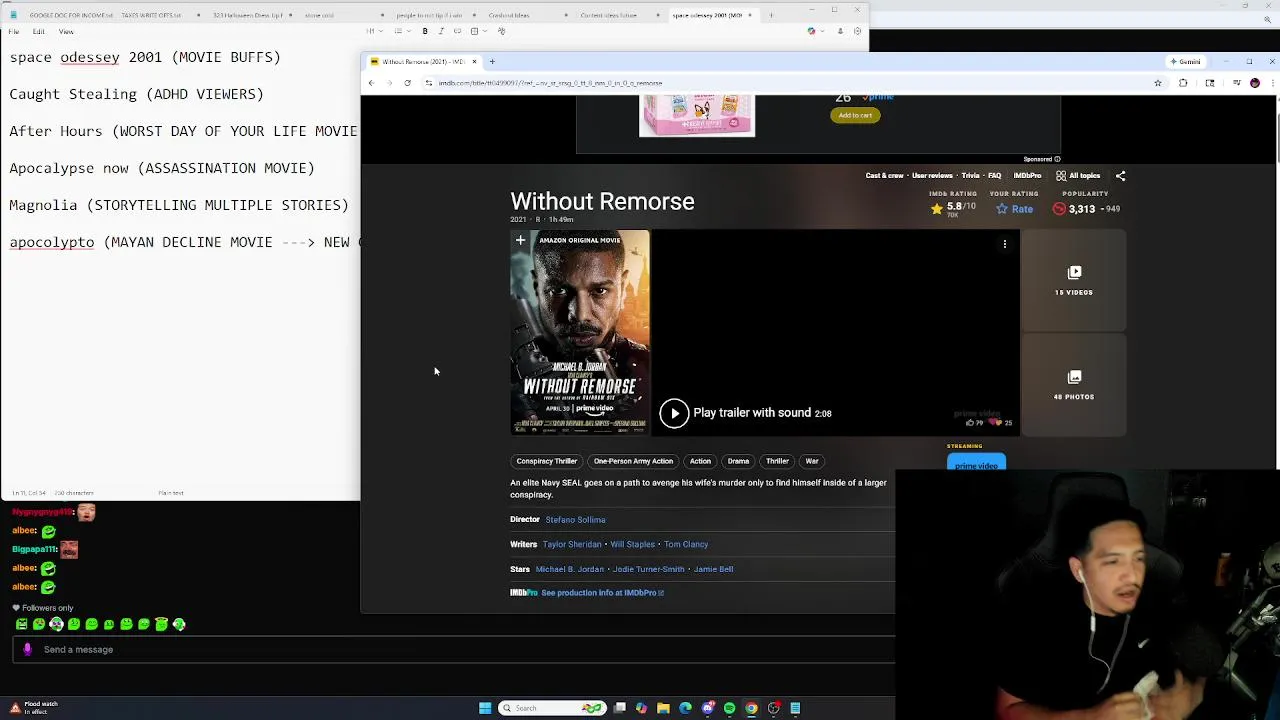Open the Trivia link

(970, 176)
